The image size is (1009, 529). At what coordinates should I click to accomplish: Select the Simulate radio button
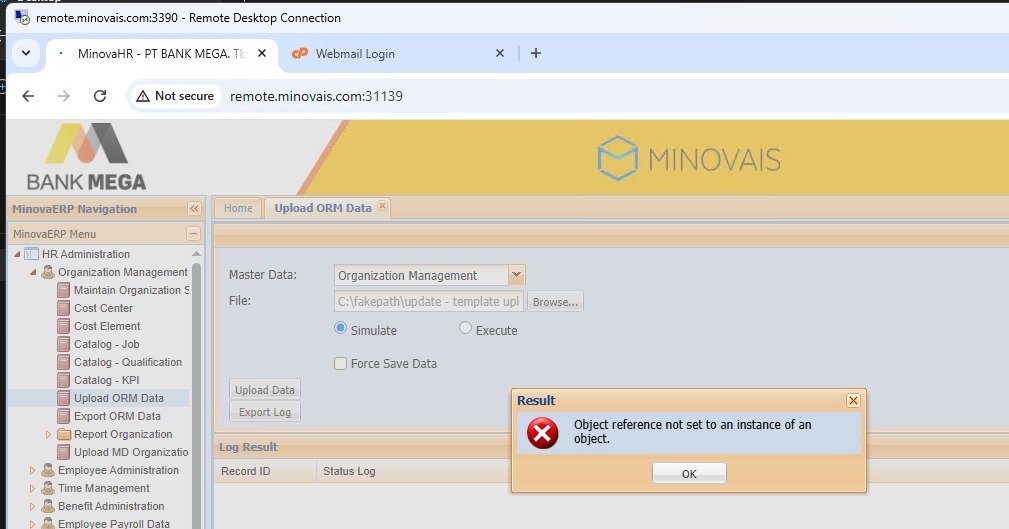pos(340,328)
